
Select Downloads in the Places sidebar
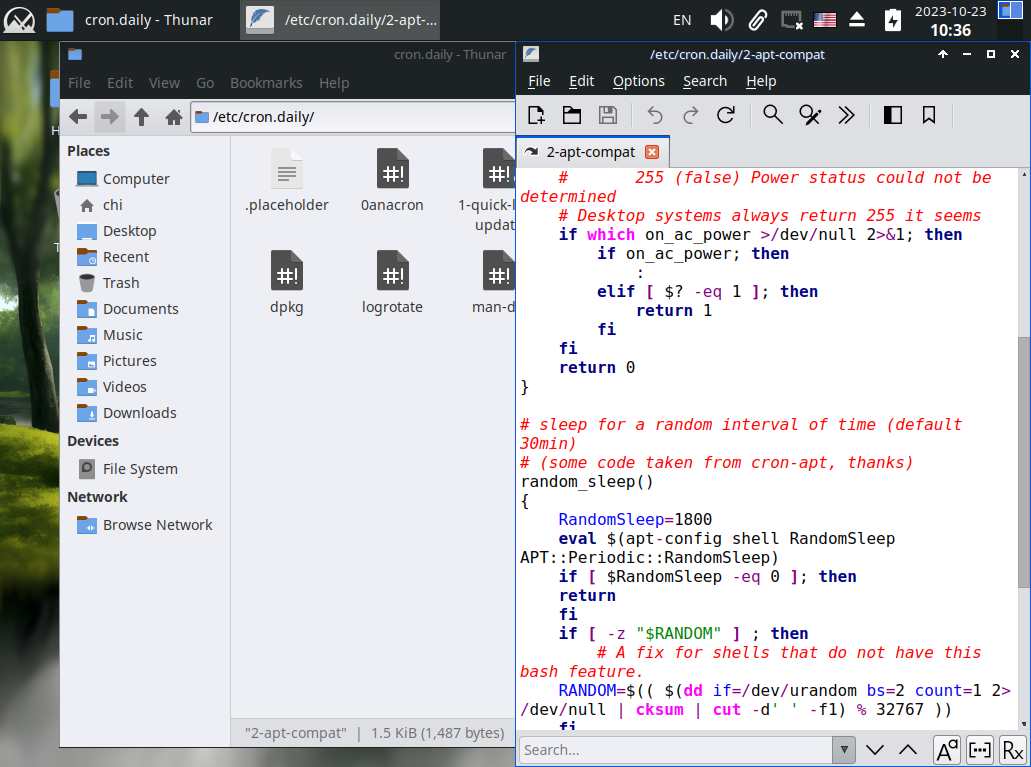[139, 413]
